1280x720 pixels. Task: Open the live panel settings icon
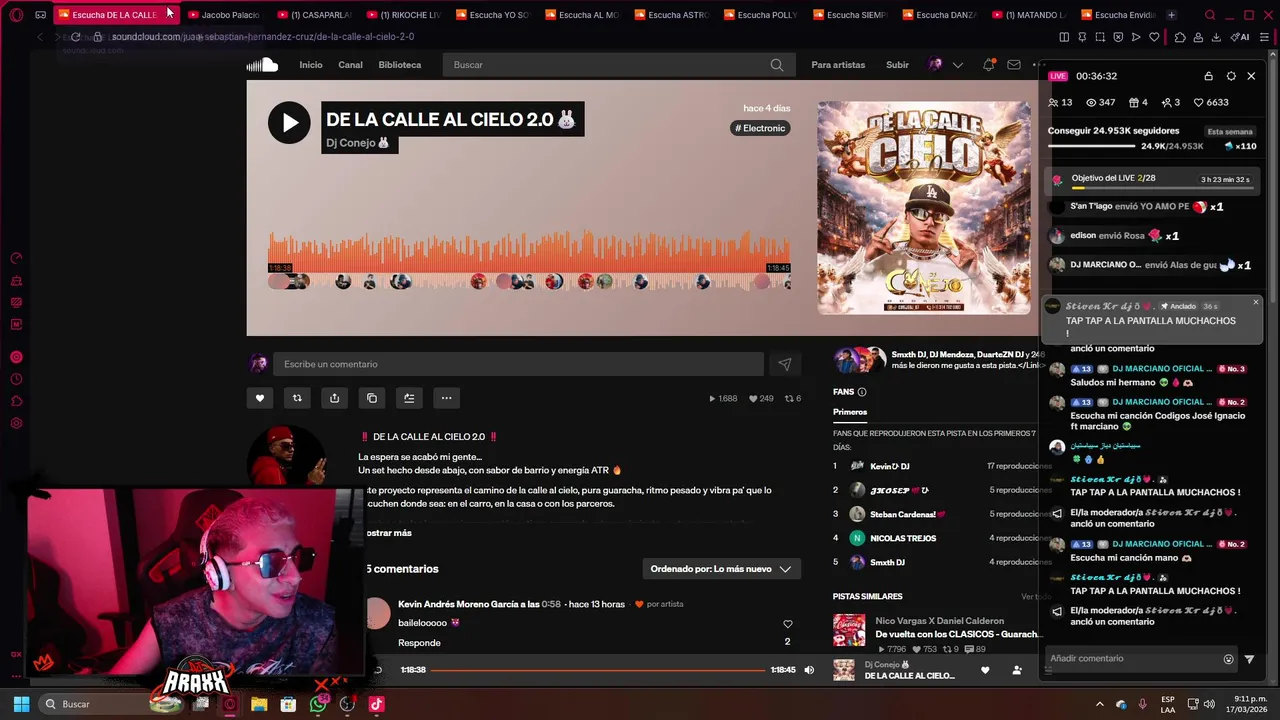pyautogui.click(x=1231, y=76)
